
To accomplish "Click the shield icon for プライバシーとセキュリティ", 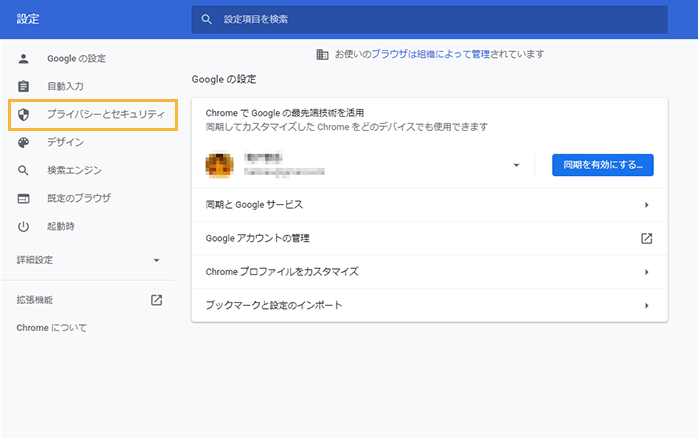I will point(24,115).
